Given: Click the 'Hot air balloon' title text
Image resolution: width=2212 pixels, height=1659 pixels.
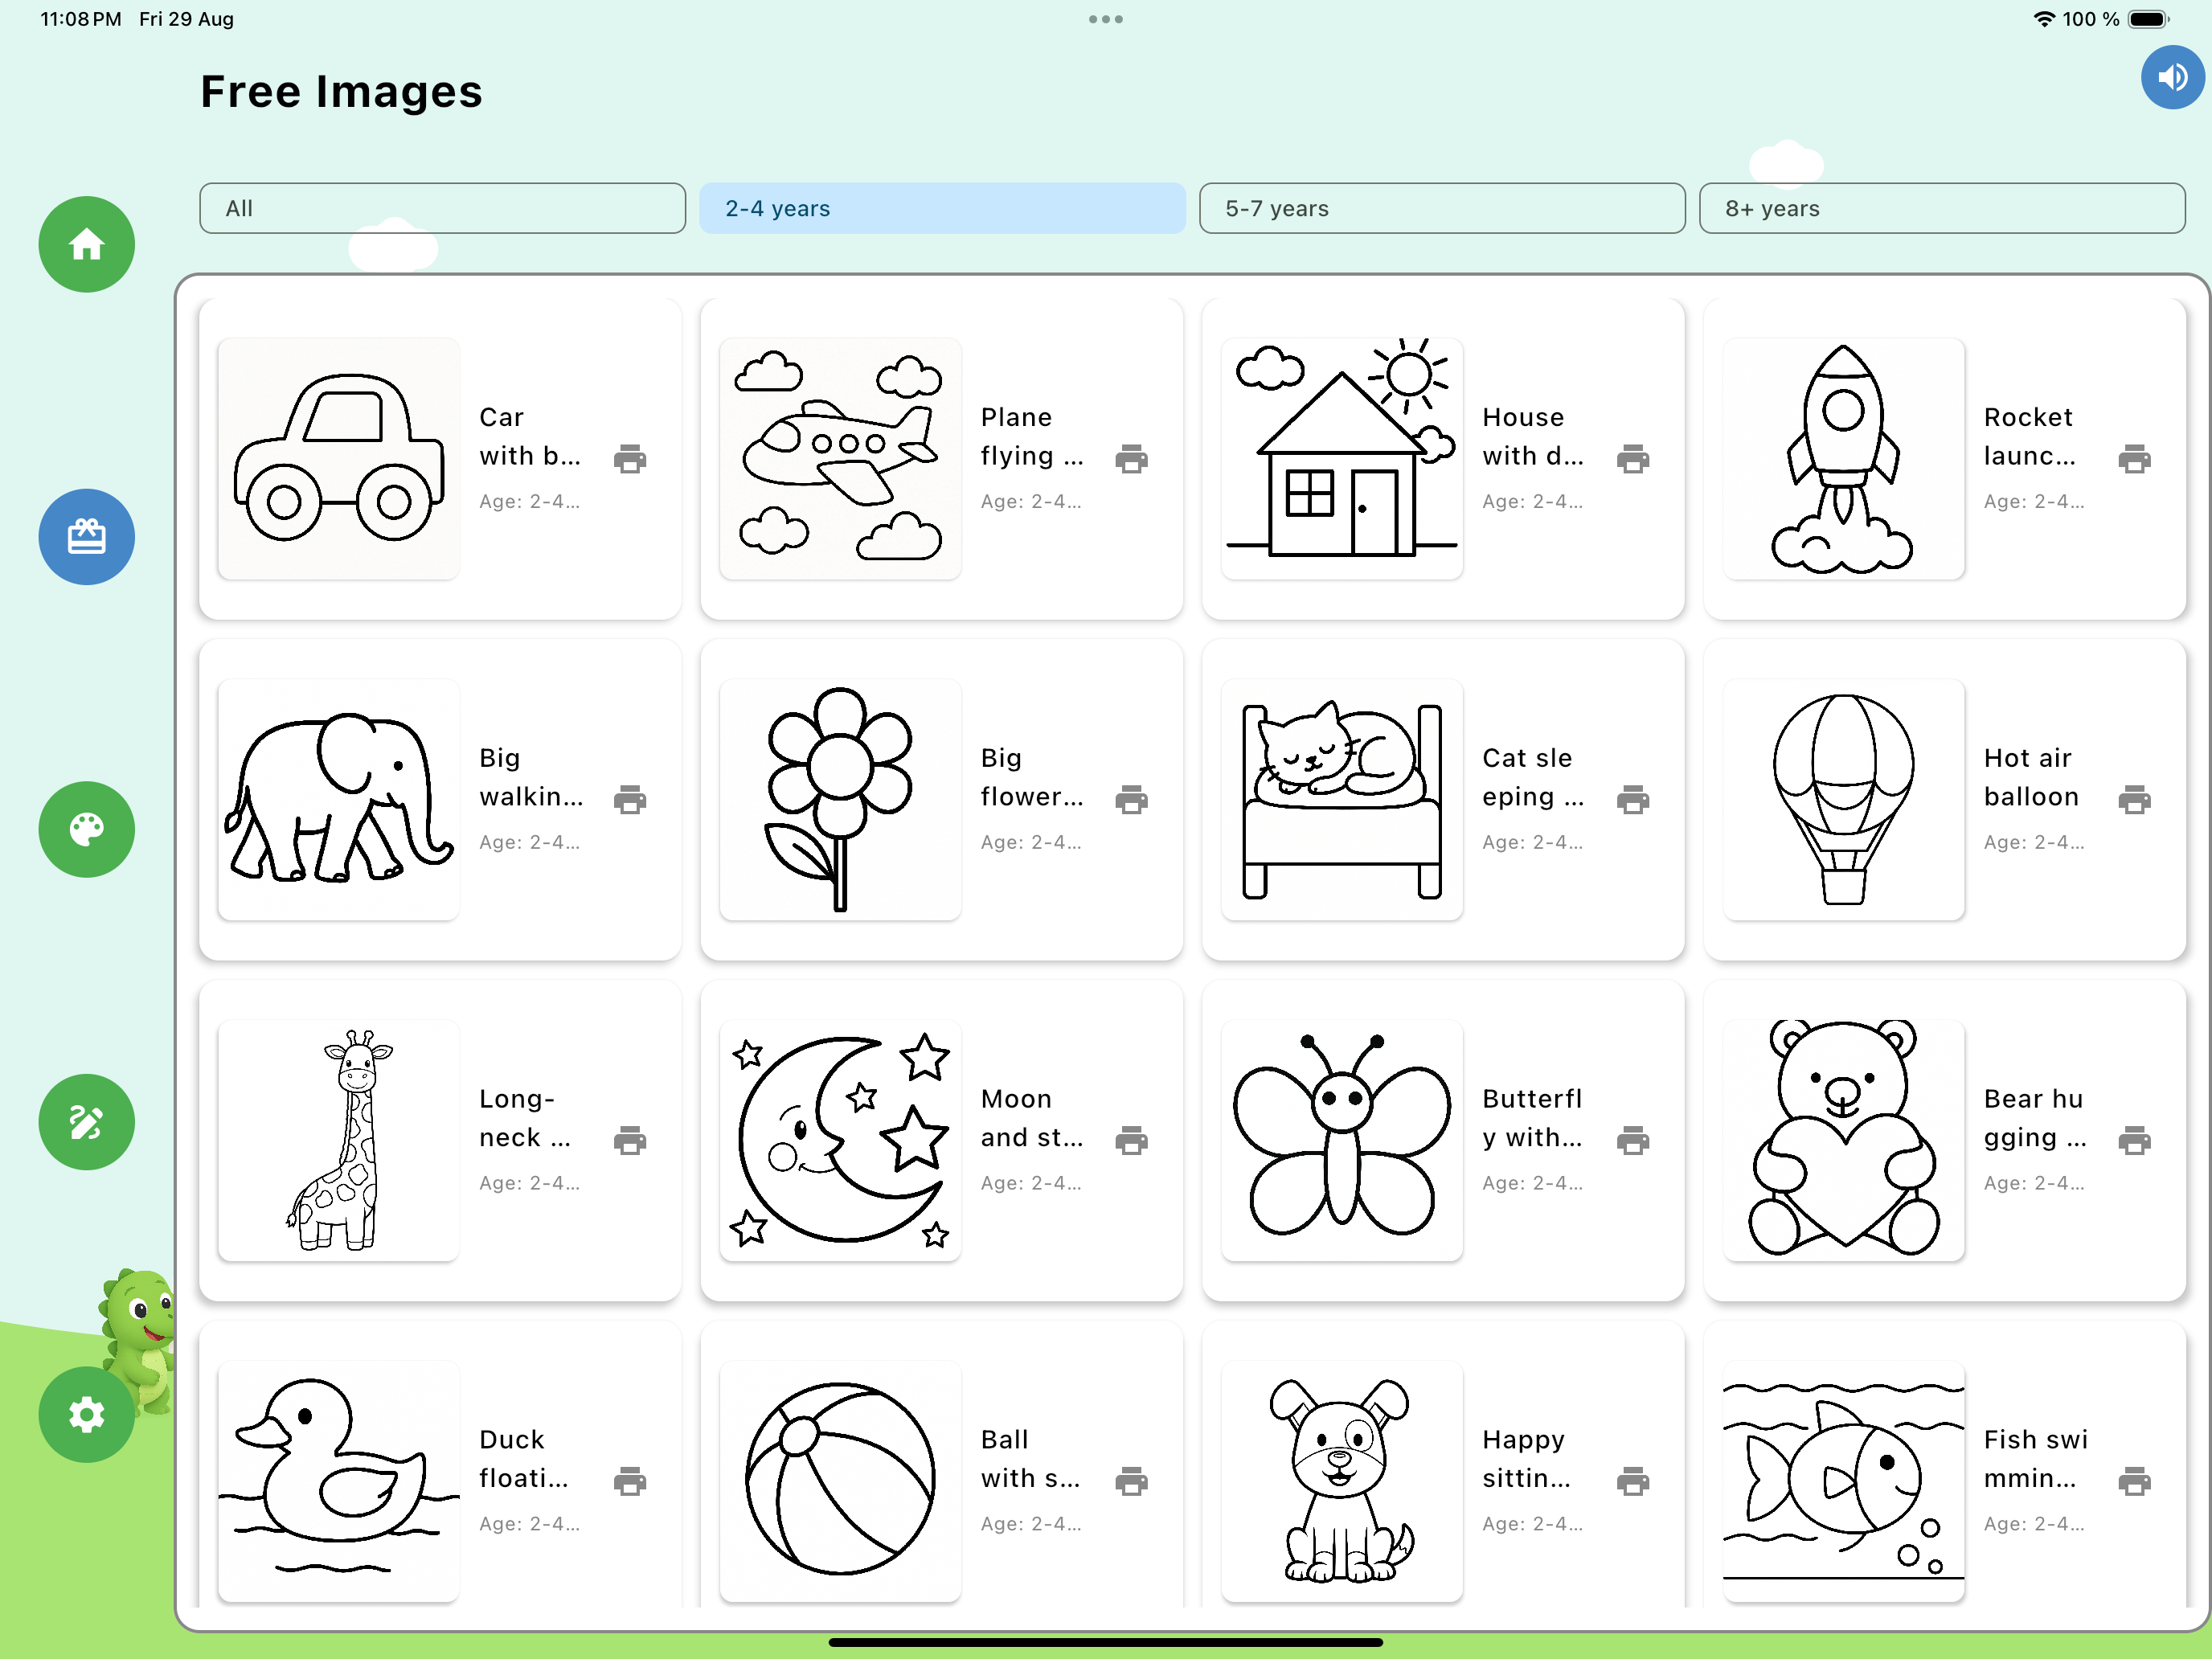Looking at the screenshot, I should pyautogui.click(x=2031, y=777).
